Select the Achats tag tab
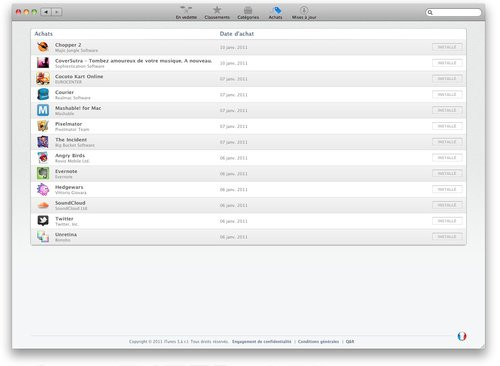 (276, 13)
